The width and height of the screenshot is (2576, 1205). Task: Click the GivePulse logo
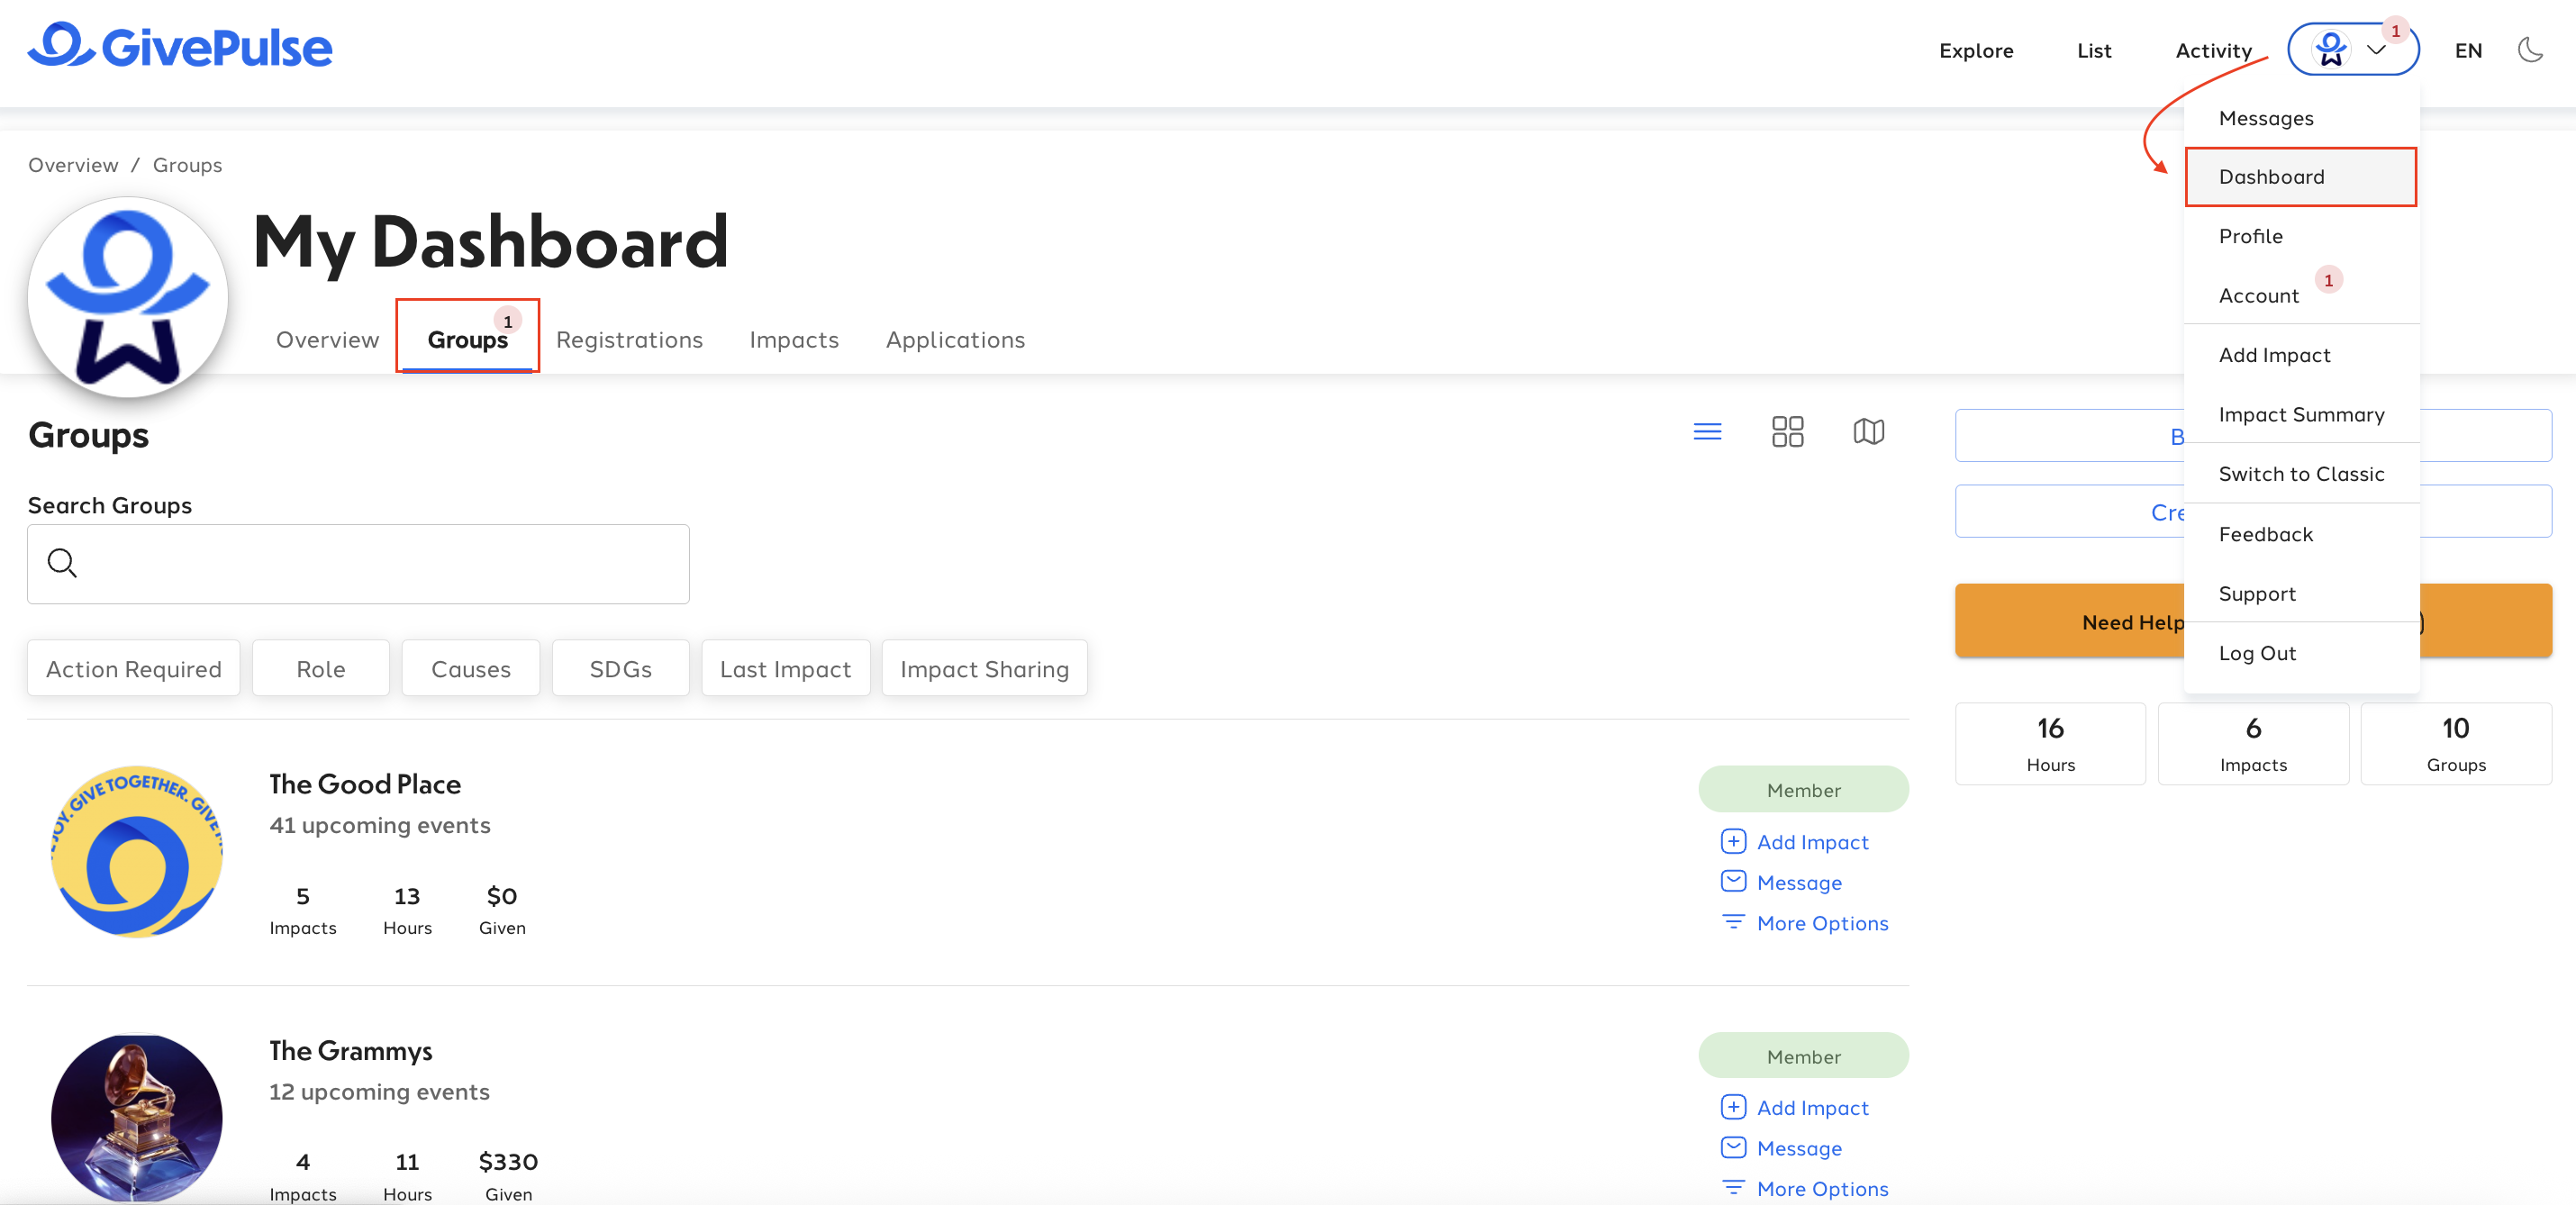(180, 46)
